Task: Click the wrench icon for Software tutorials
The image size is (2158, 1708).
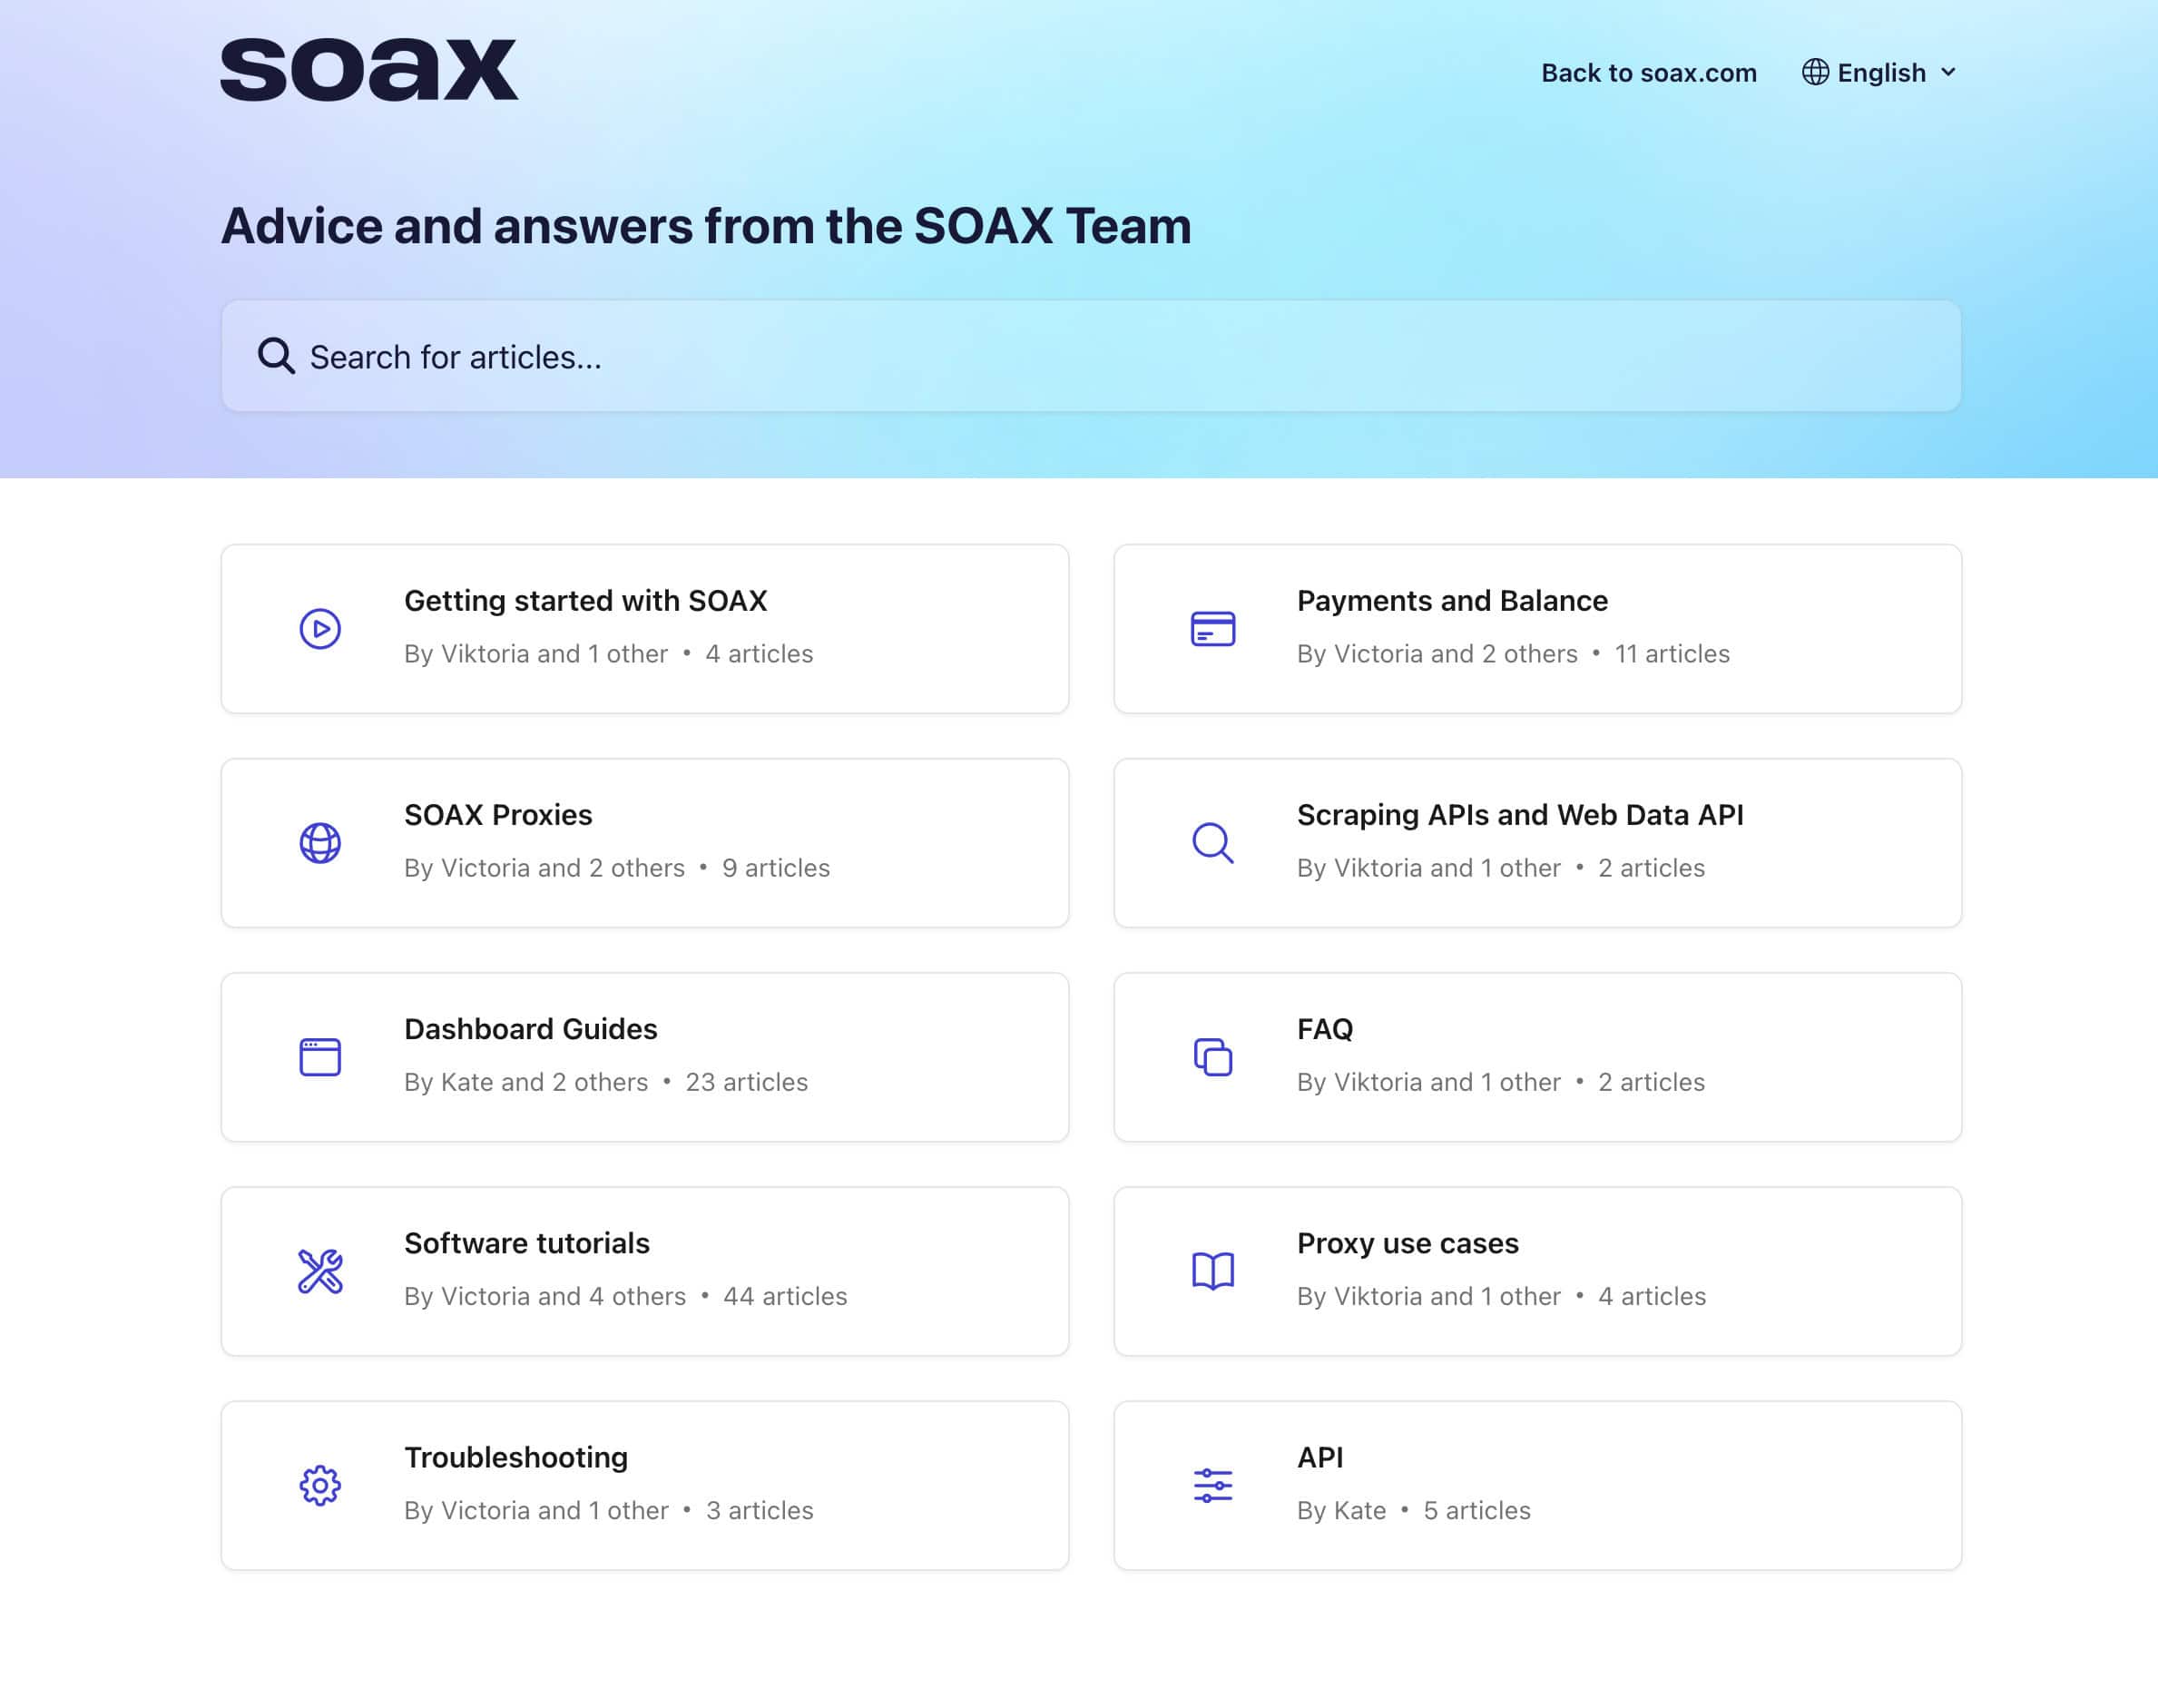Action: pyautogui.click(x=320, y=1271)
